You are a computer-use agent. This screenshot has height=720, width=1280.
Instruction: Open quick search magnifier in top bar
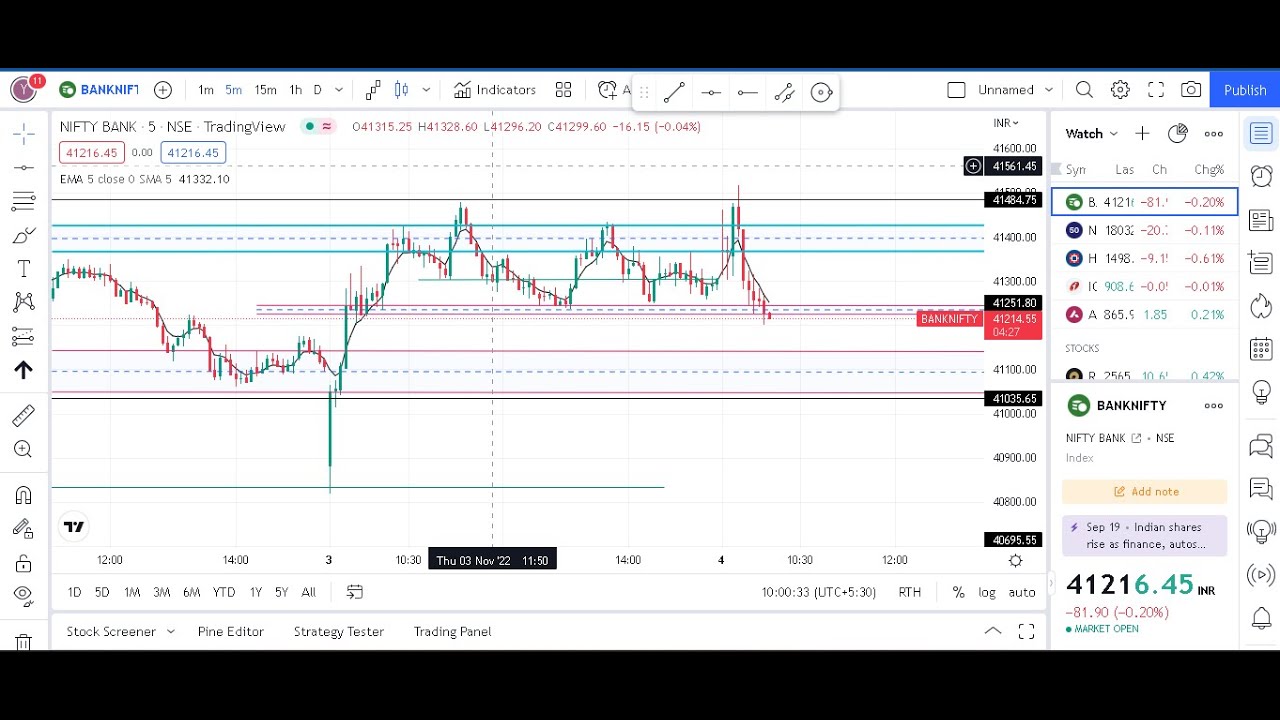(1084, 90)
